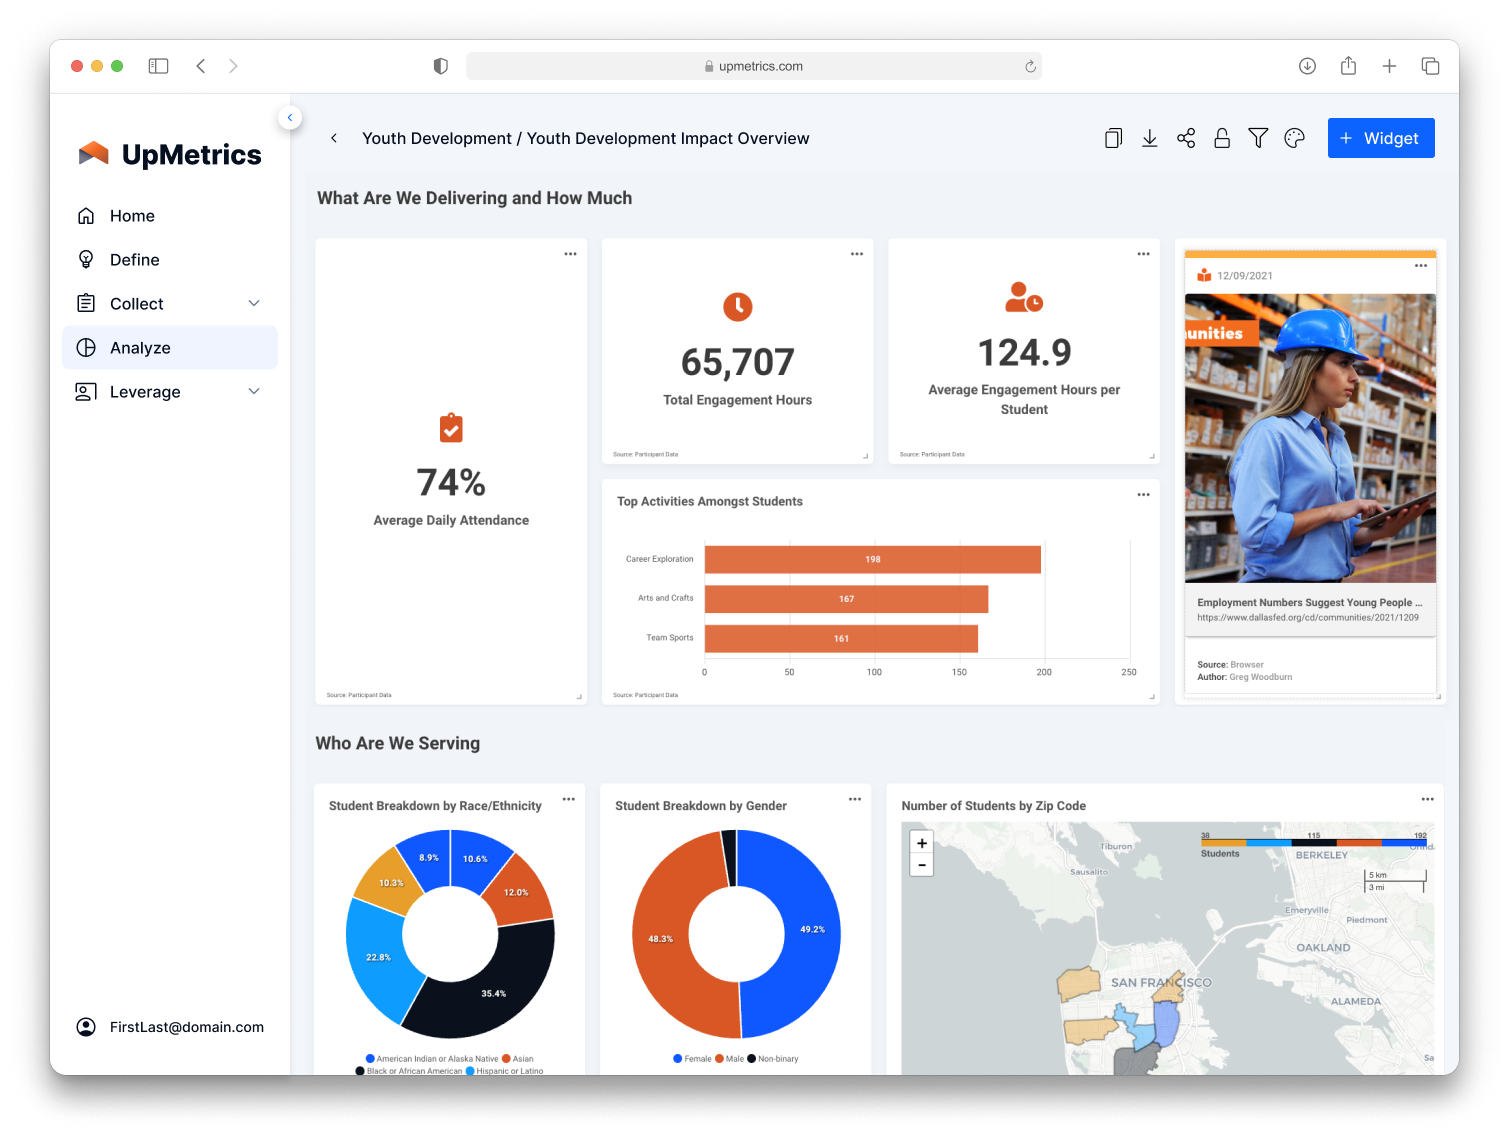The height and width of the screenshot is (1135, 1509).
Task: Add a new Widget
Action: (x=1381, y=138)
